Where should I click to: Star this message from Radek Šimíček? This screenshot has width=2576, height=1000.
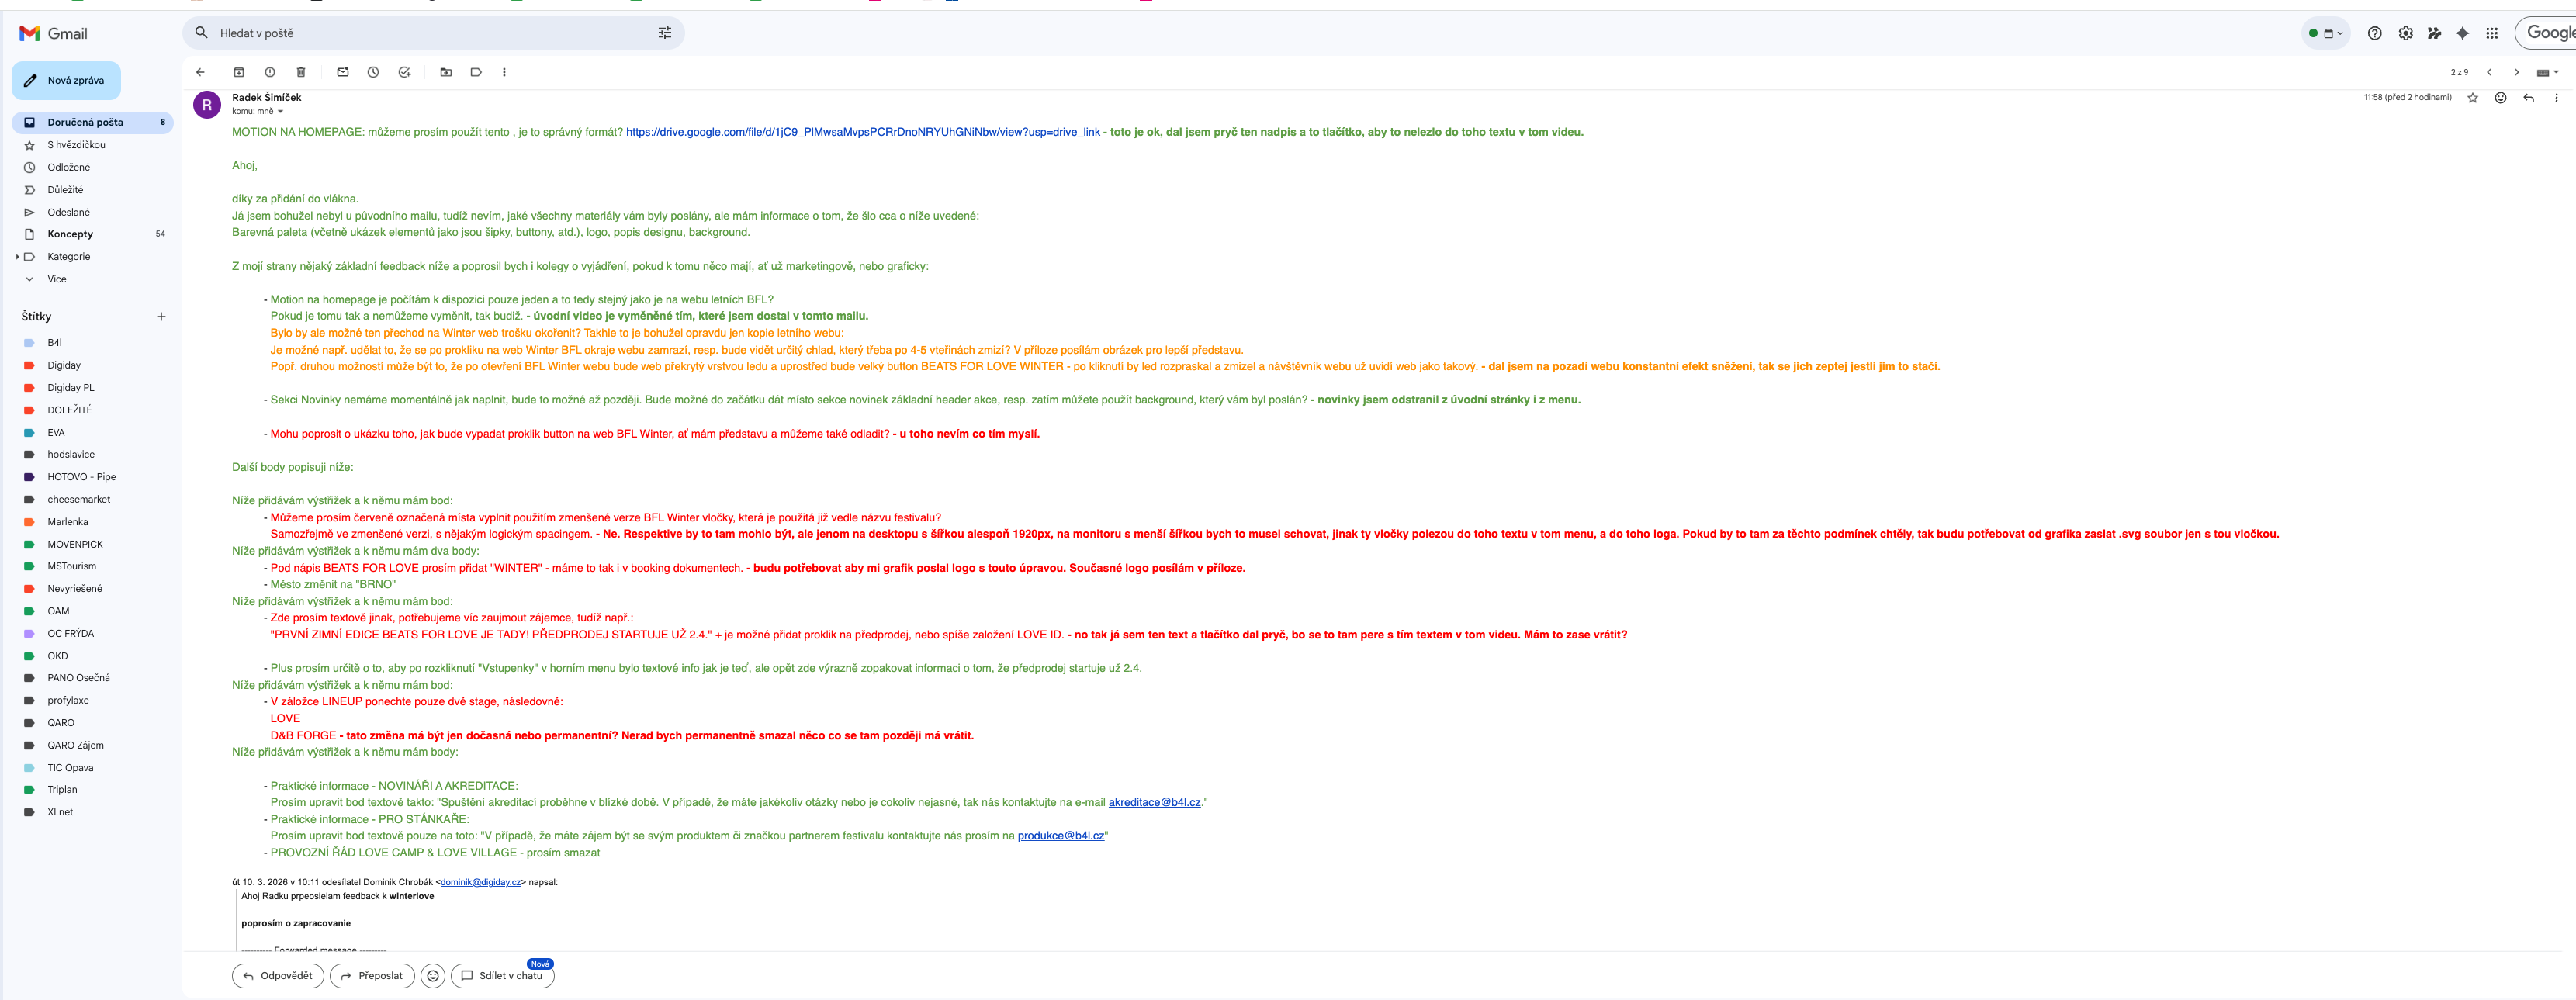click(x=2472, y=98)
